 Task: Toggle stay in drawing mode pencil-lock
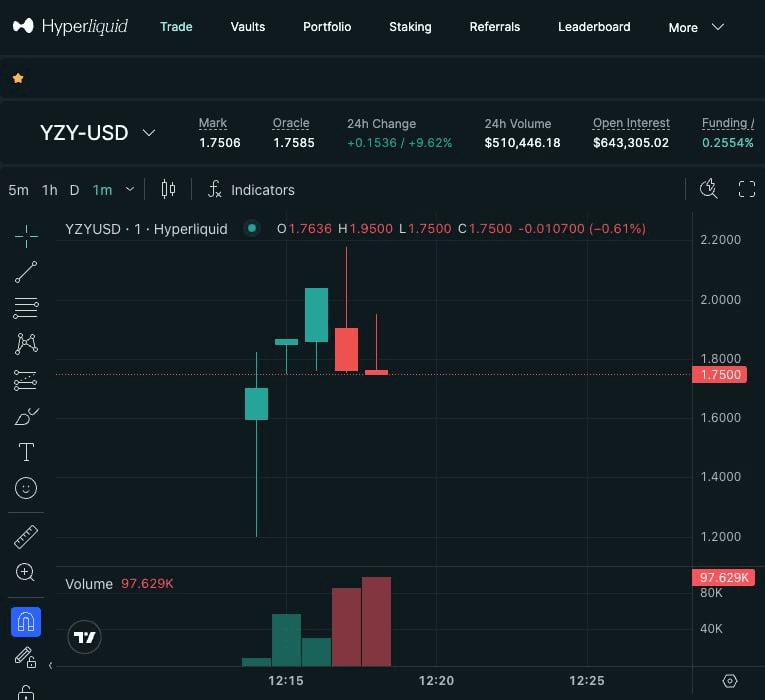[25, 657]
